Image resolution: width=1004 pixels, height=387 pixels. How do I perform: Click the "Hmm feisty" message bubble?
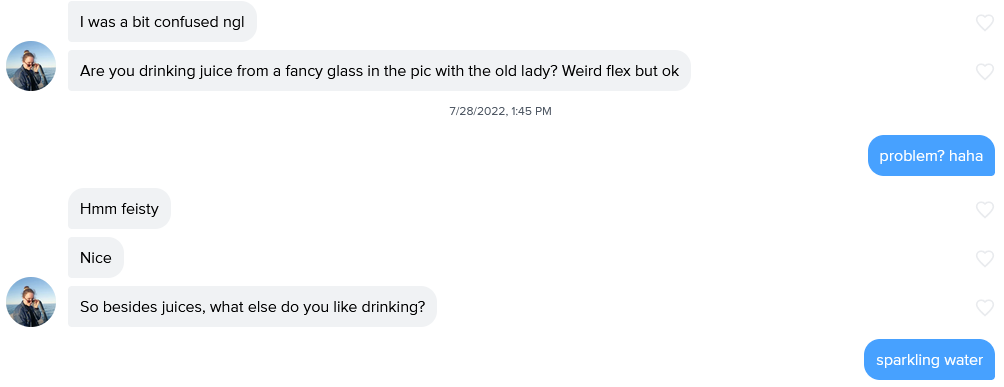(119, 209)
